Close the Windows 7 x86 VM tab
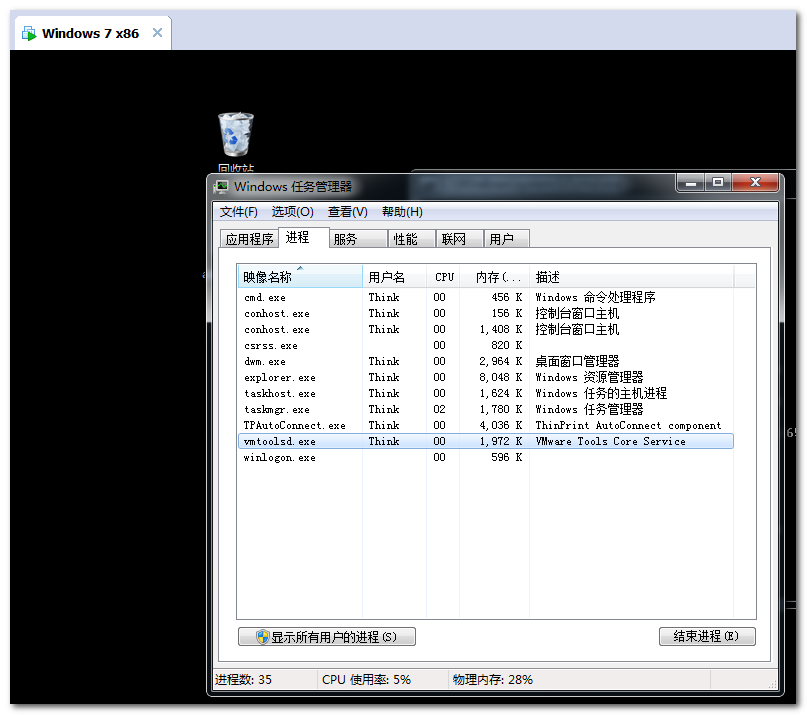807x715 pixels. tap(157, 33)
